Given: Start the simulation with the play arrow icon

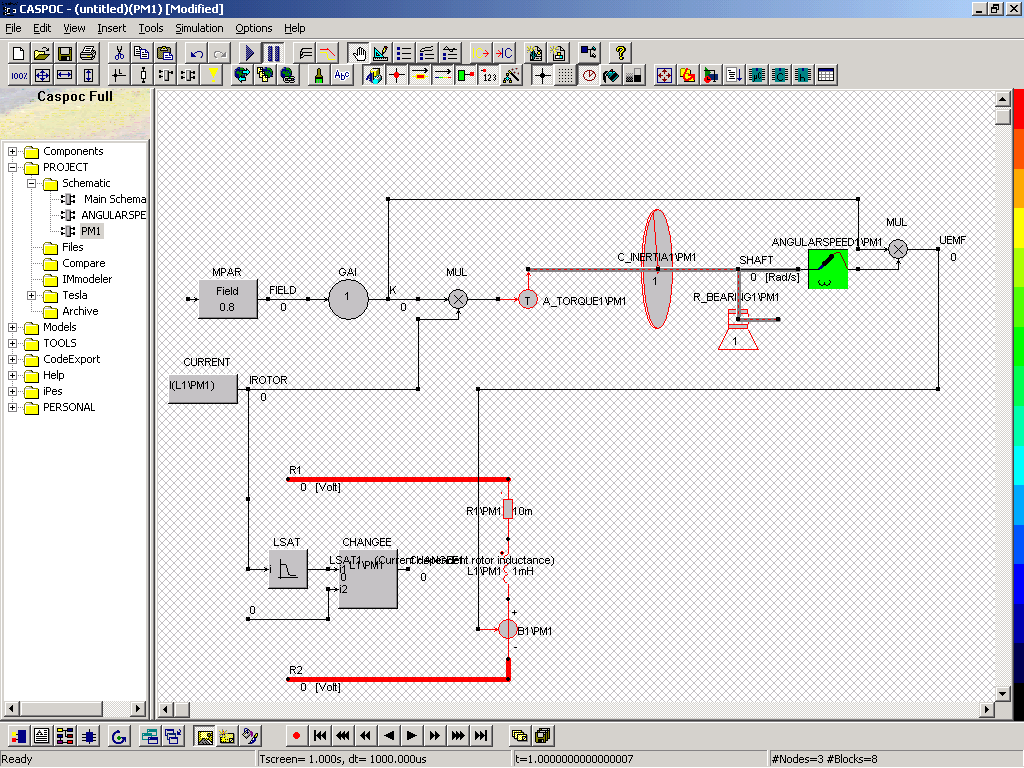Looking at the screenshot, I should [x=249, y=53].
